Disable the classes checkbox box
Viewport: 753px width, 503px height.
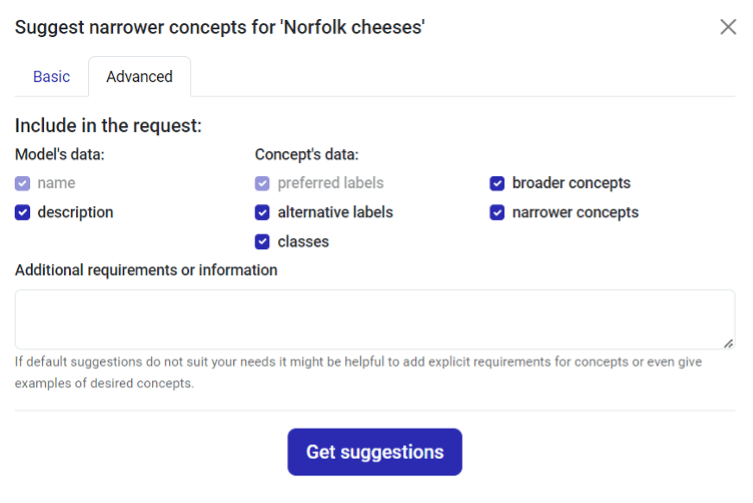(262, 241)
